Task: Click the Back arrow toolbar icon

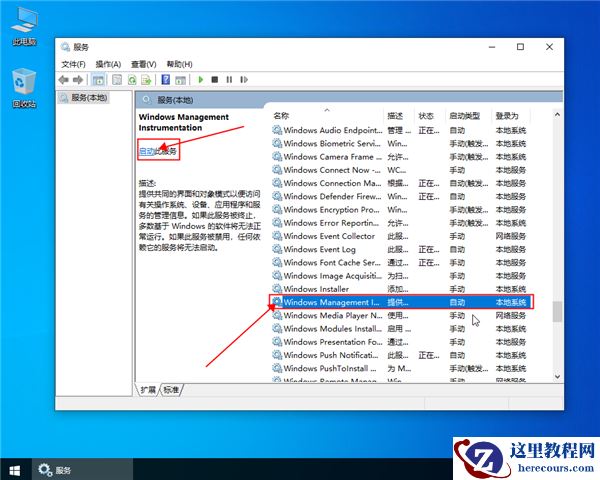Action: click(x=64, y=80)
